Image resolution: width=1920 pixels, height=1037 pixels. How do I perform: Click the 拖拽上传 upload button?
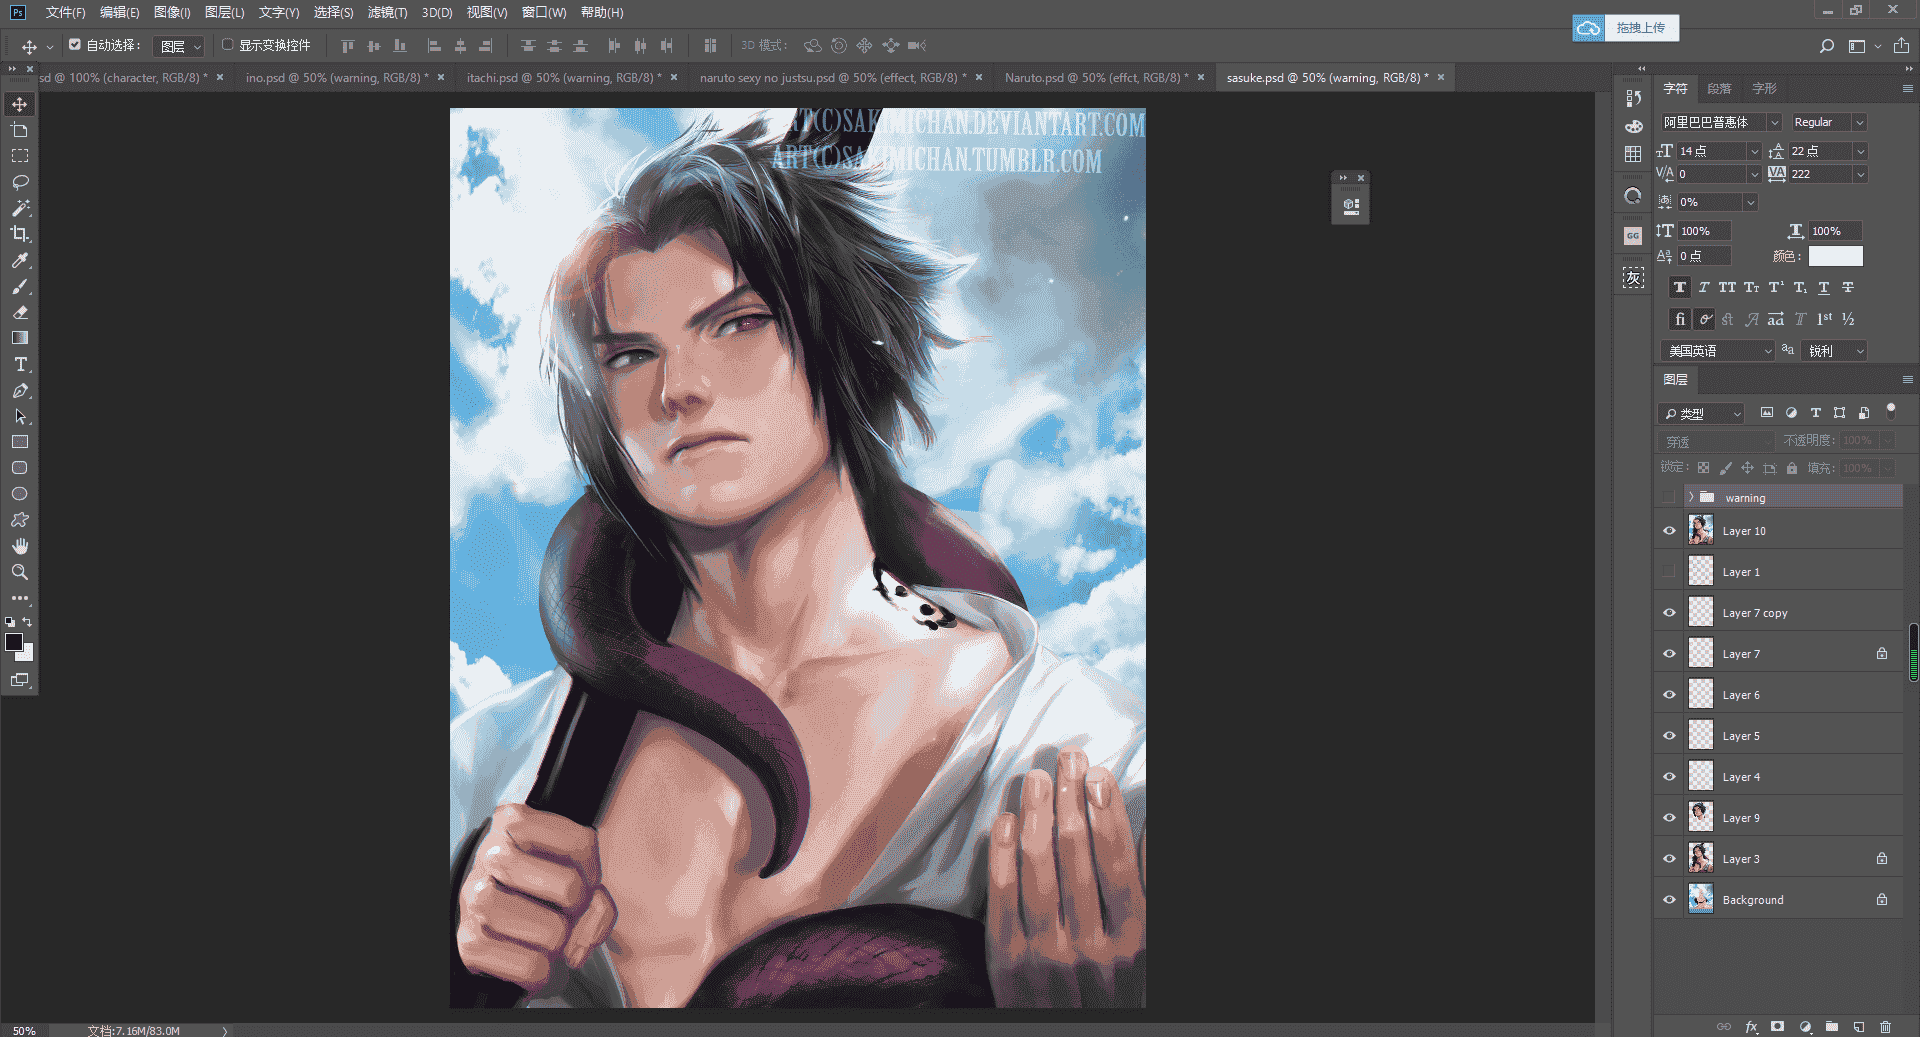(1626, 28)
